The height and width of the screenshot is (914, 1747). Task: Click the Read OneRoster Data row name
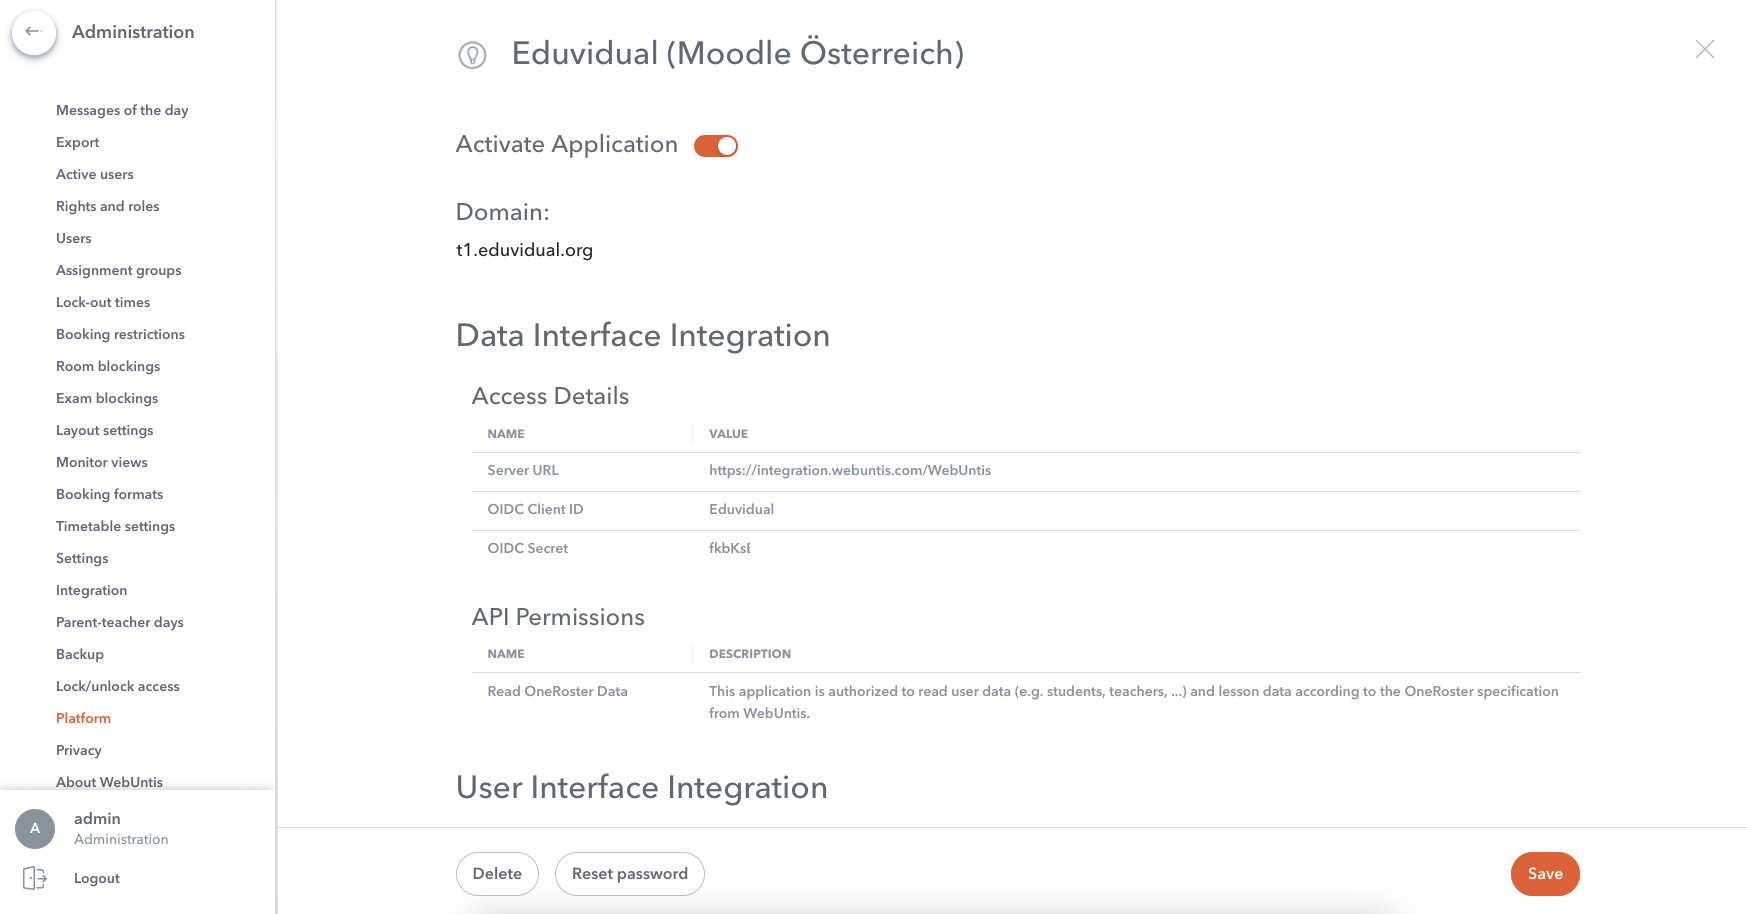[x=557, y=691]
